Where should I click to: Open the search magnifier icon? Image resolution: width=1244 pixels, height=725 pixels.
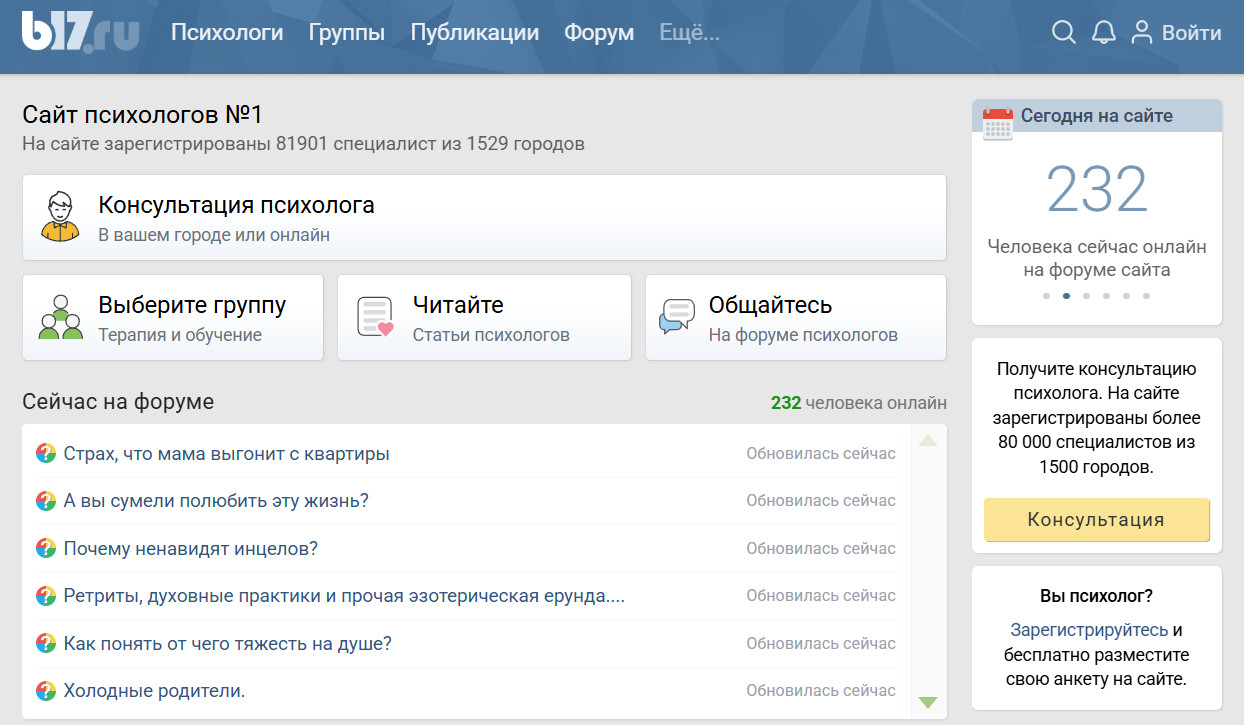point(1063,33)
